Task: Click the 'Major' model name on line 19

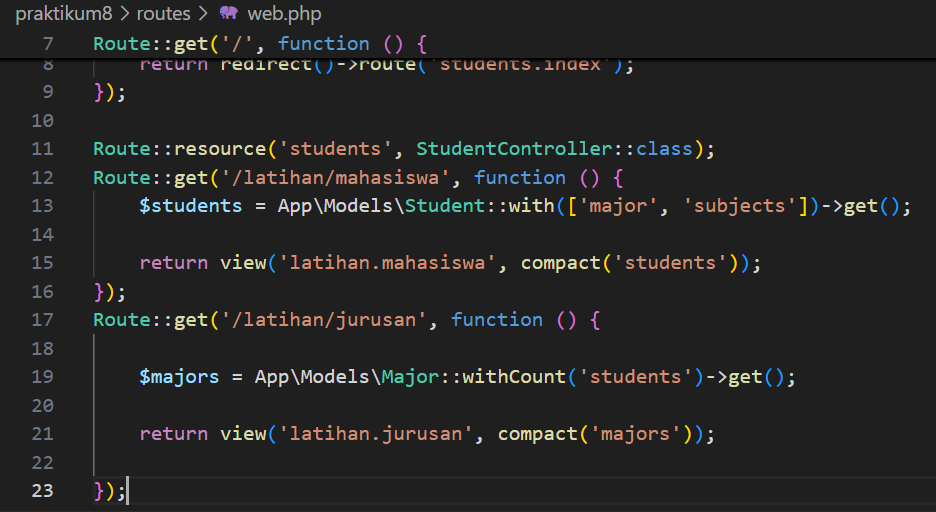Action: tap(411, 377)
